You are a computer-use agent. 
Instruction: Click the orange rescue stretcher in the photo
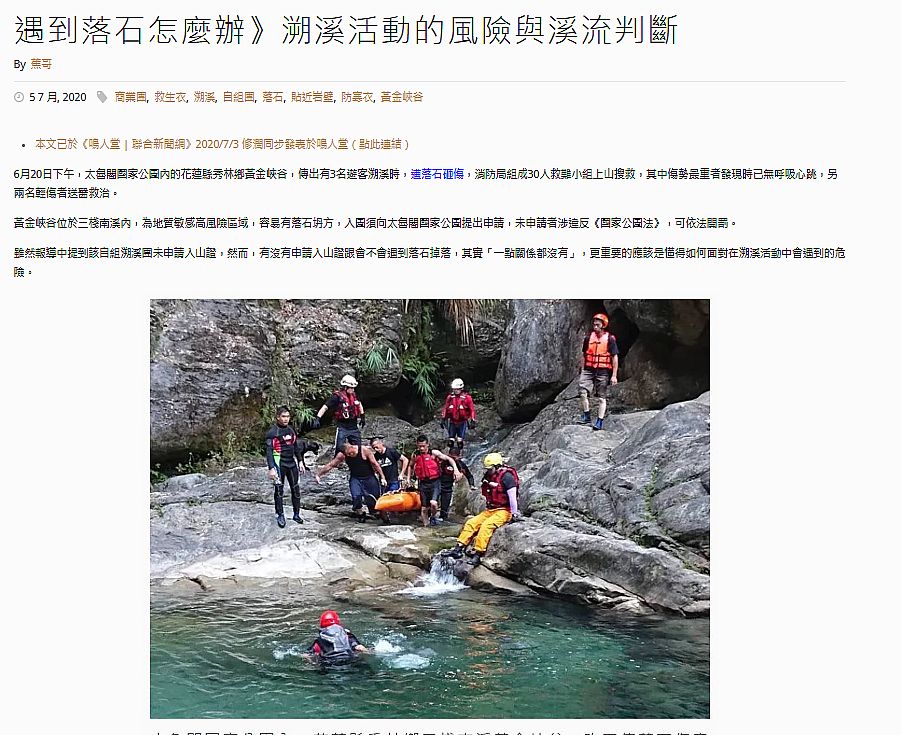click(398, 502)
